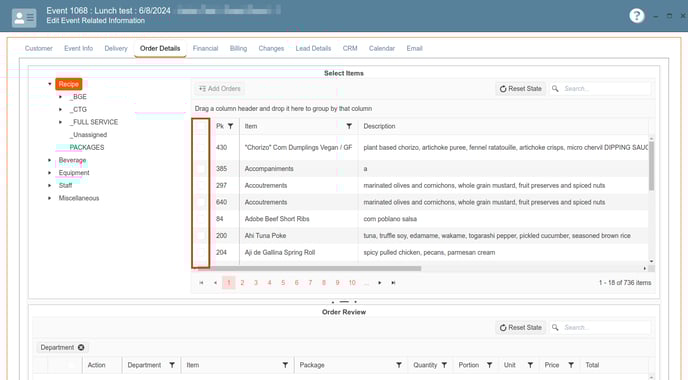Expand the _CTG tree node
This screenshot has height=380, width=688.
61,109
